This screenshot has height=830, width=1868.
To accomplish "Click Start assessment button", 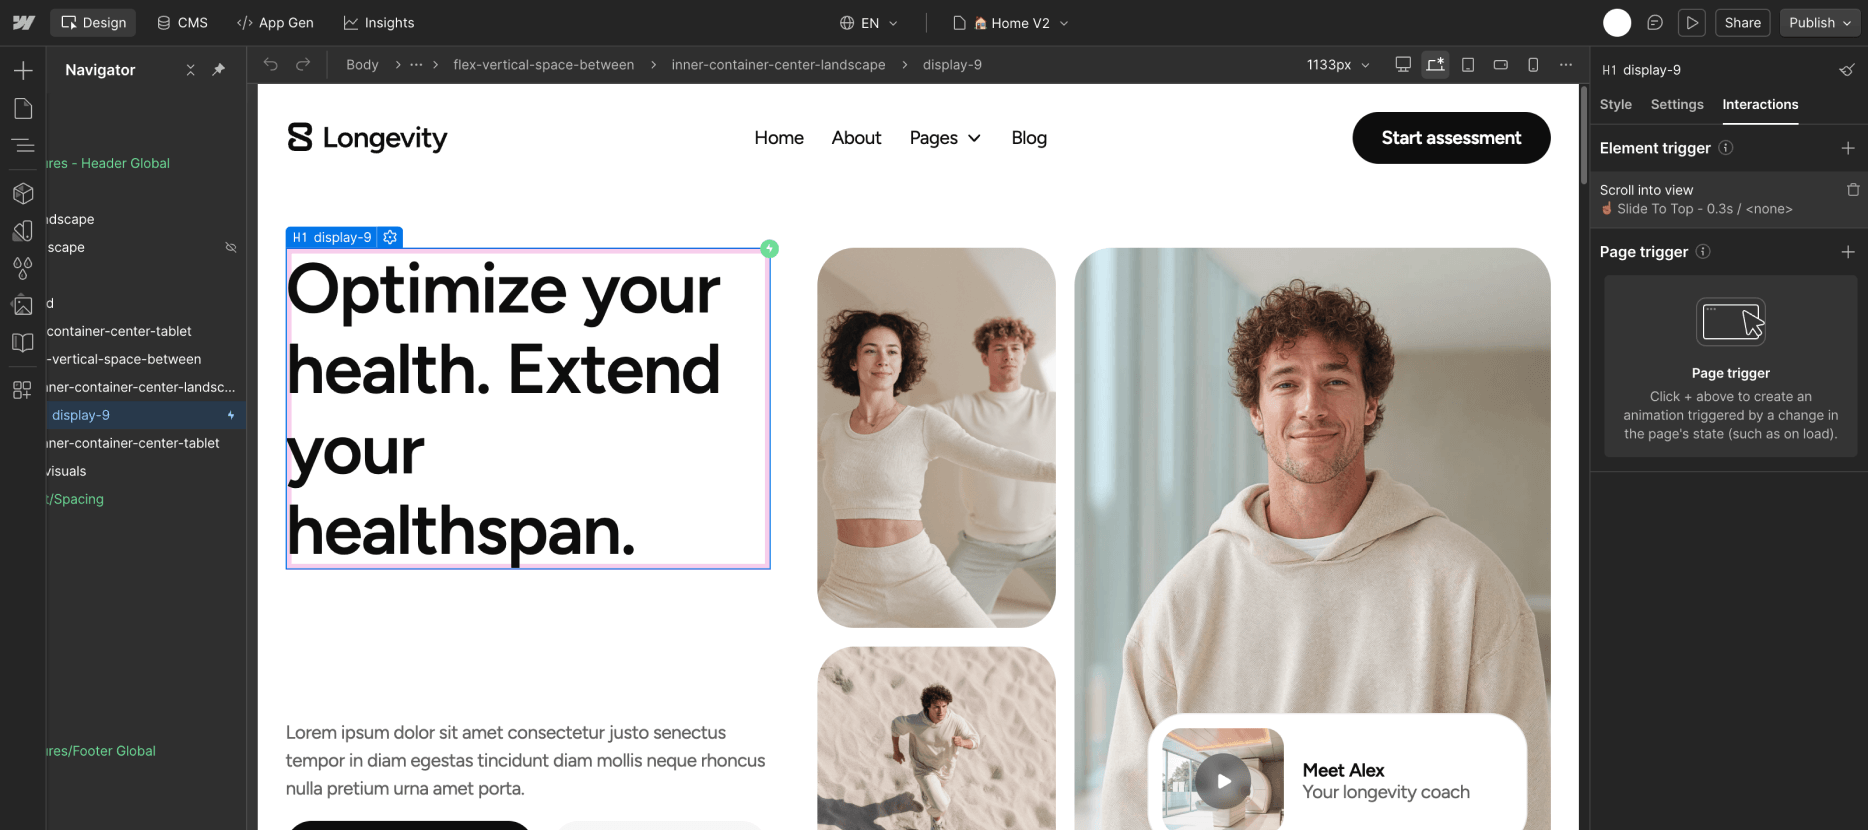I will tap(1451, 138).
